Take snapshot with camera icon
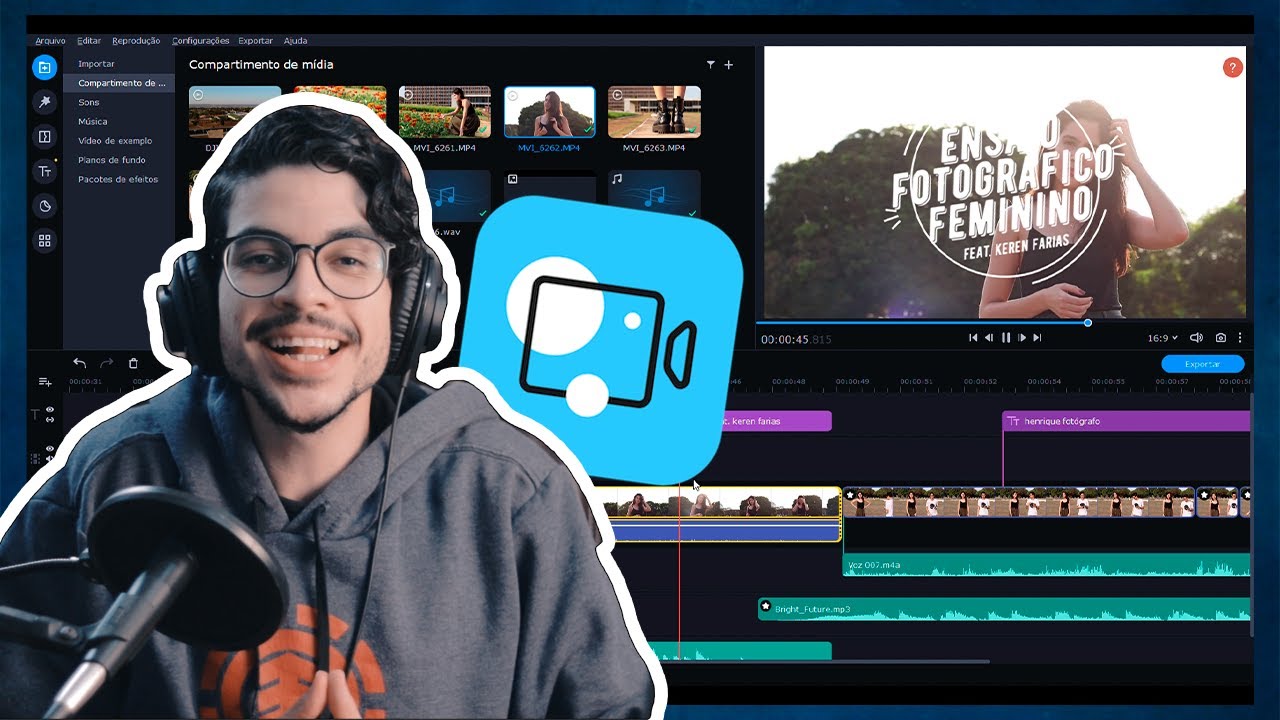The width and height of the screenshot is (1280, 720). [x=1220, y=338]
